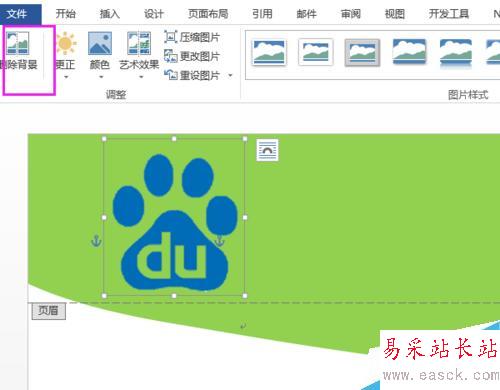
Task: Switch to the Home (开始) tab
Action: pos(66,14)
